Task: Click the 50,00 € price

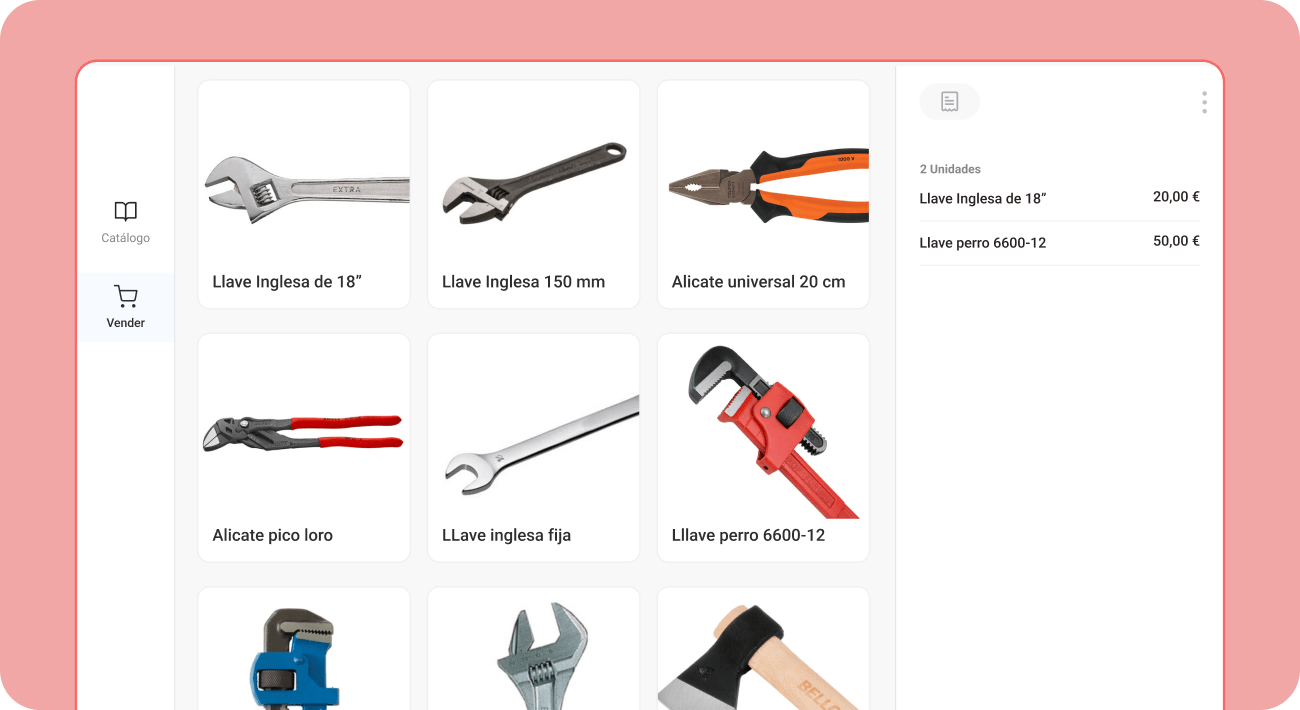Action: [1176, 241]
